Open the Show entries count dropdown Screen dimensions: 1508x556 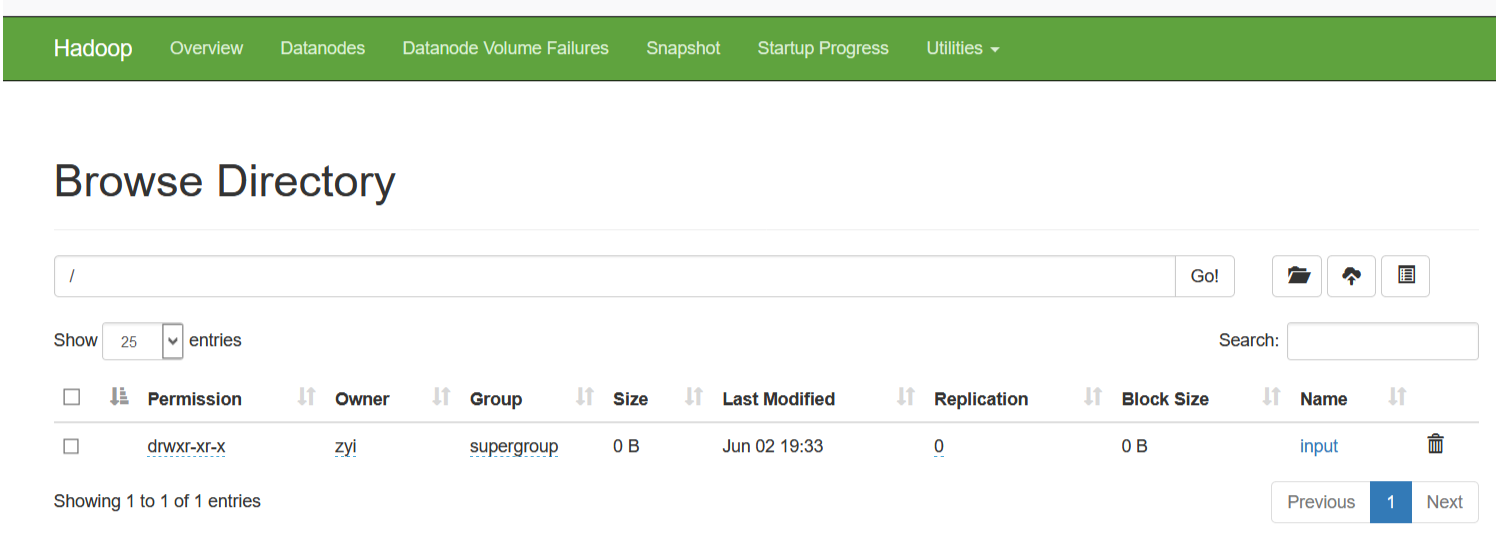tap(143, 341)
